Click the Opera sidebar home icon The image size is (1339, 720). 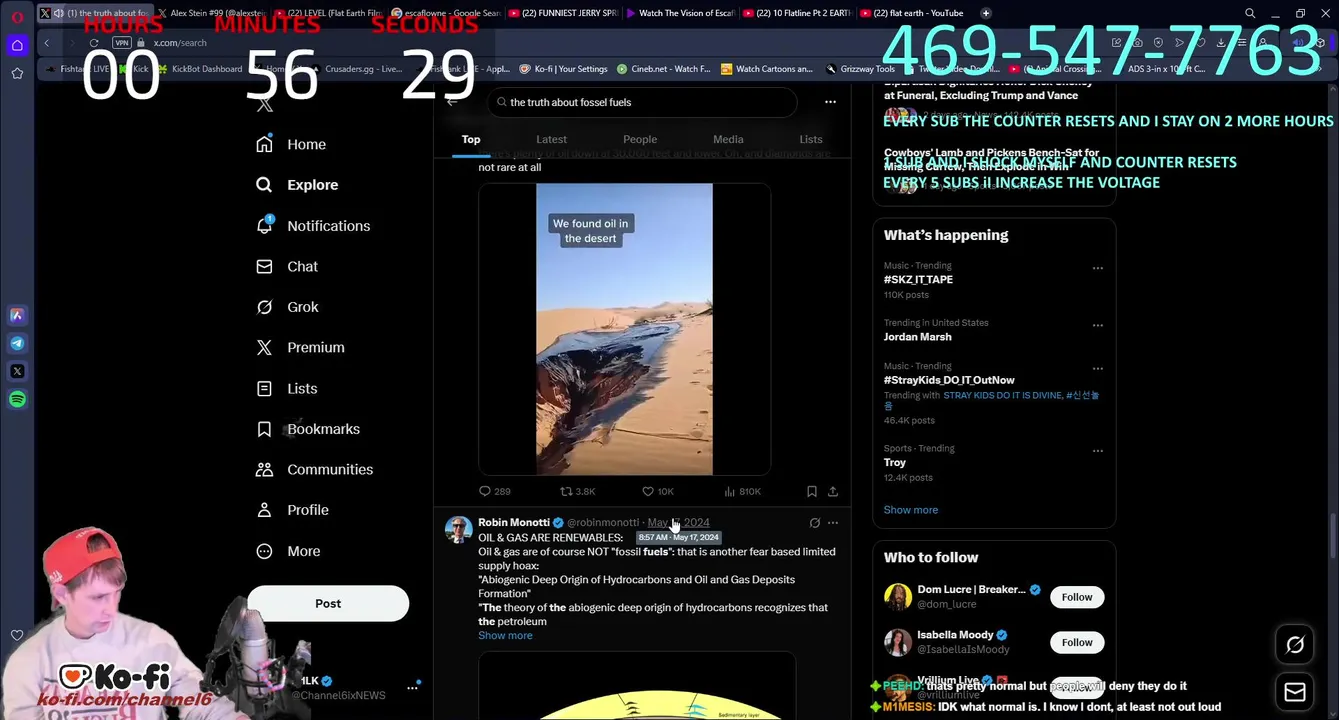click(17, 45)
